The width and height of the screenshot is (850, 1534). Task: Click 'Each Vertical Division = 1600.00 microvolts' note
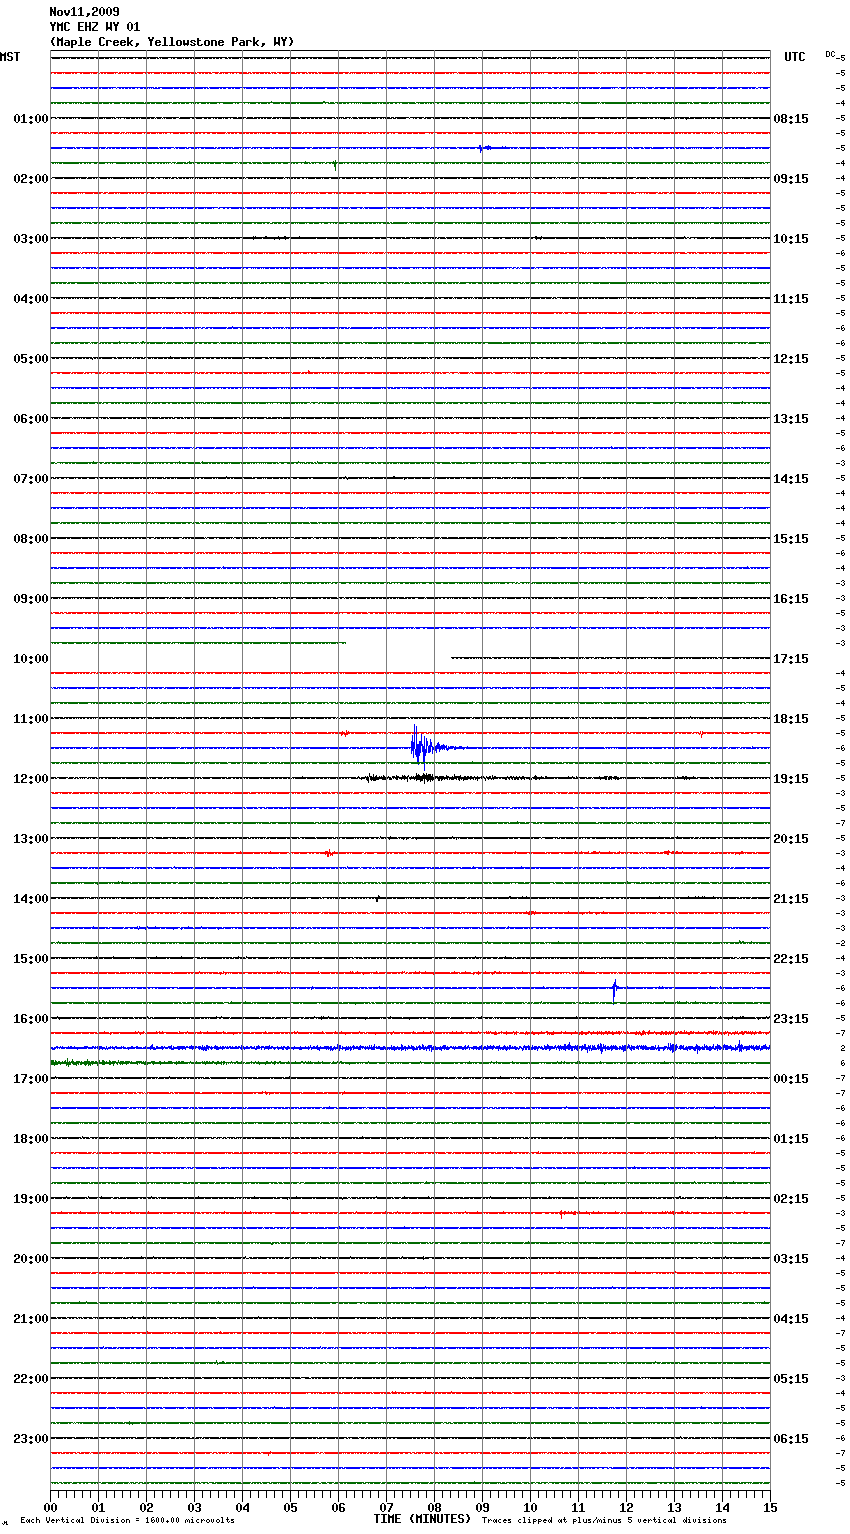pyautogui.click(x=127, y=1521)
